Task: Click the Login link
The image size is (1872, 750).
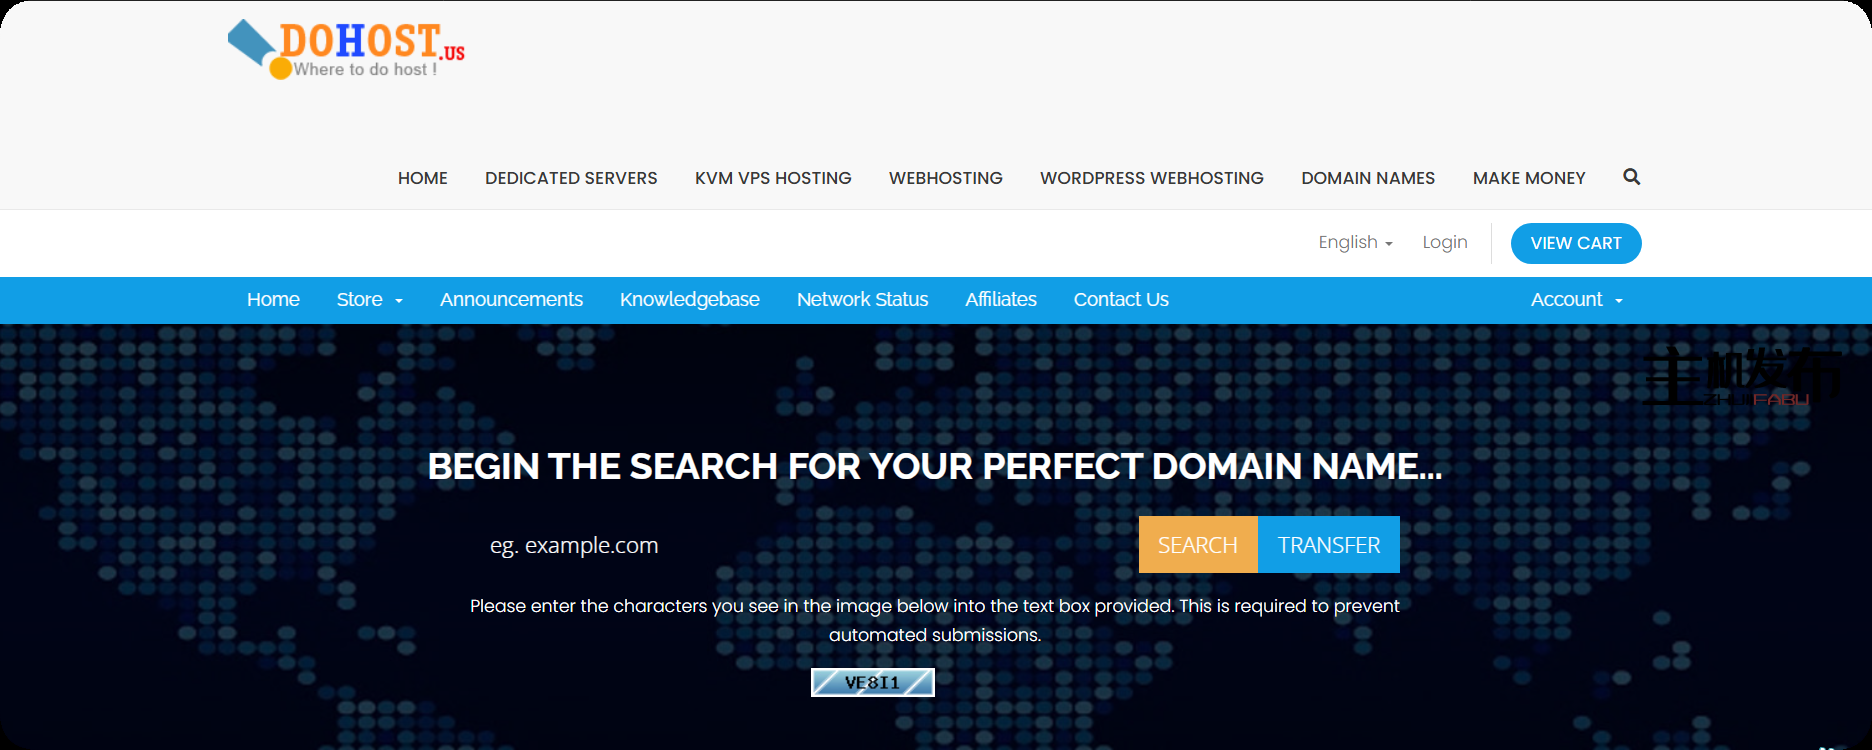Action: pos(1444,242)
